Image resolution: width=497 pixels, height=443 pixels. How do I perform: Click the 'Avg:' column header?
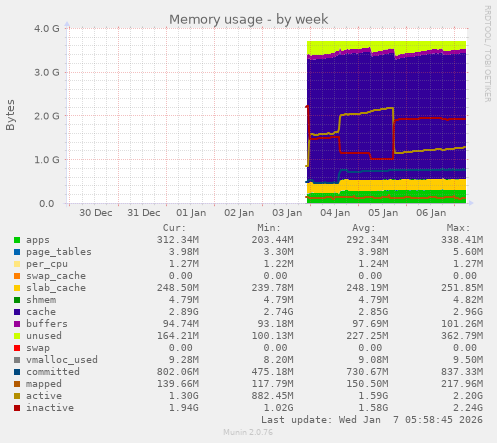(364, 228)
